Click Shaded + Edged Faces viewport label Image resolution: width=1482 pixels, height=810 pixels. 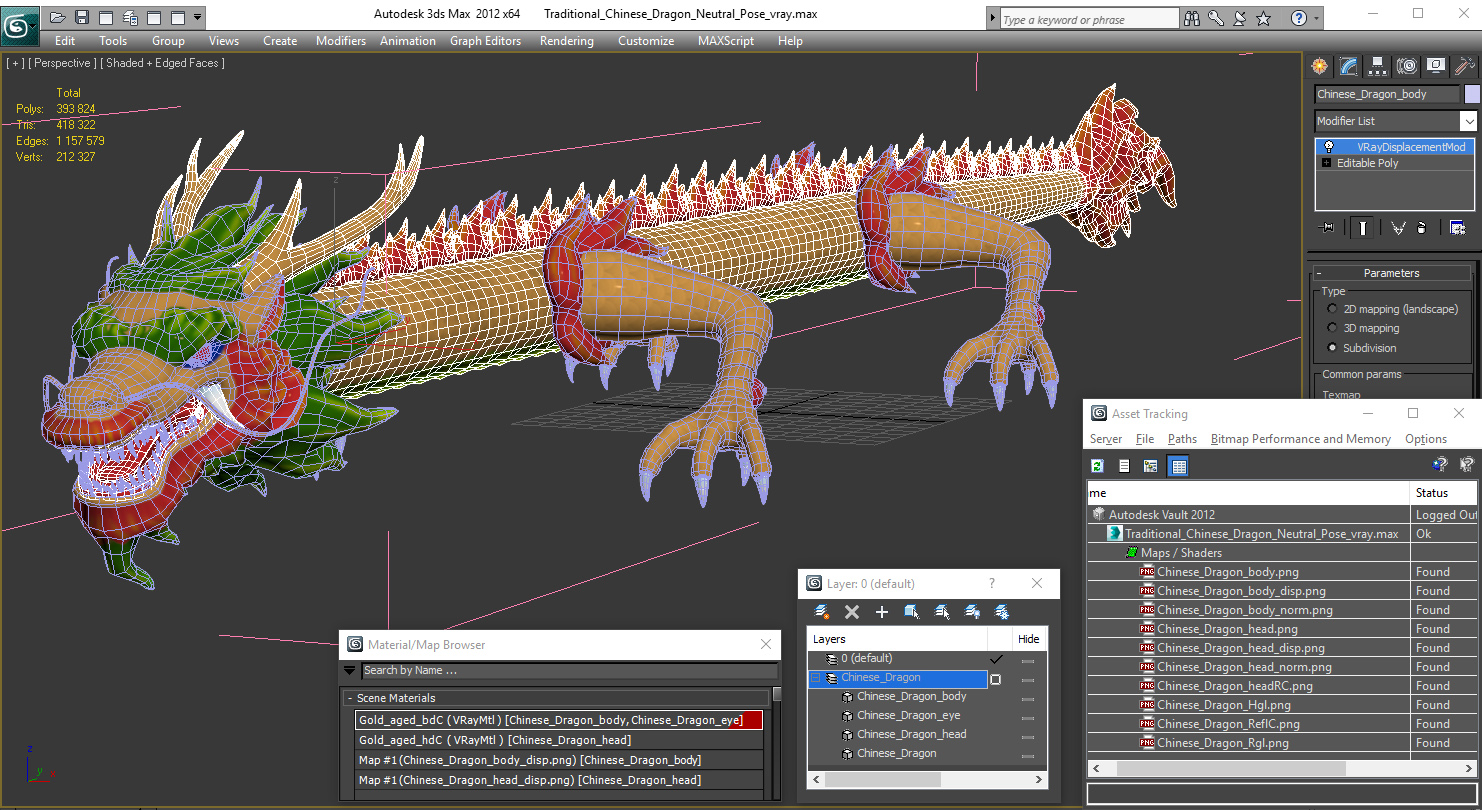click(164, 63)
